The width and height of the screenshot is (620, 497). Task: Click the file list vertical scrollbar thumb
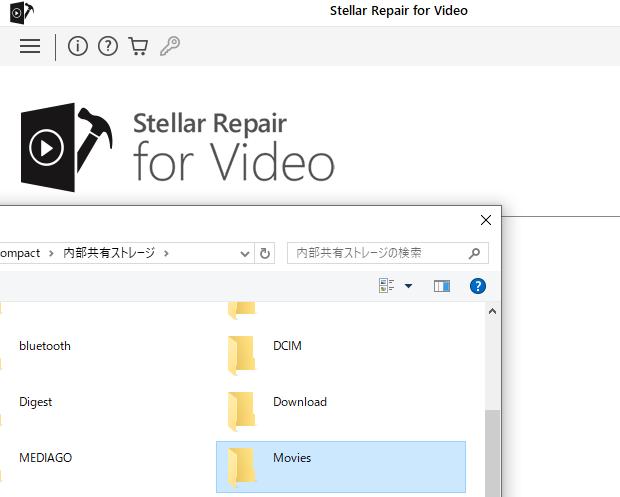tap(492, 454)
